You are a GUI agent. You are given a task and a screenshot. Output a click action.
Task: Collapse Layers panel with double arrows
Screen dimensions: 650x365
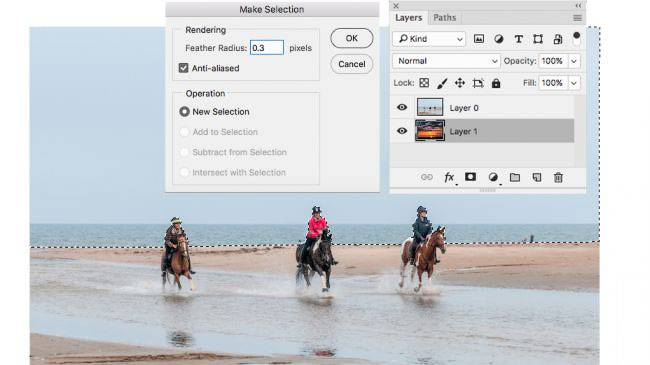pyautogui.click(x=578, y=6)
